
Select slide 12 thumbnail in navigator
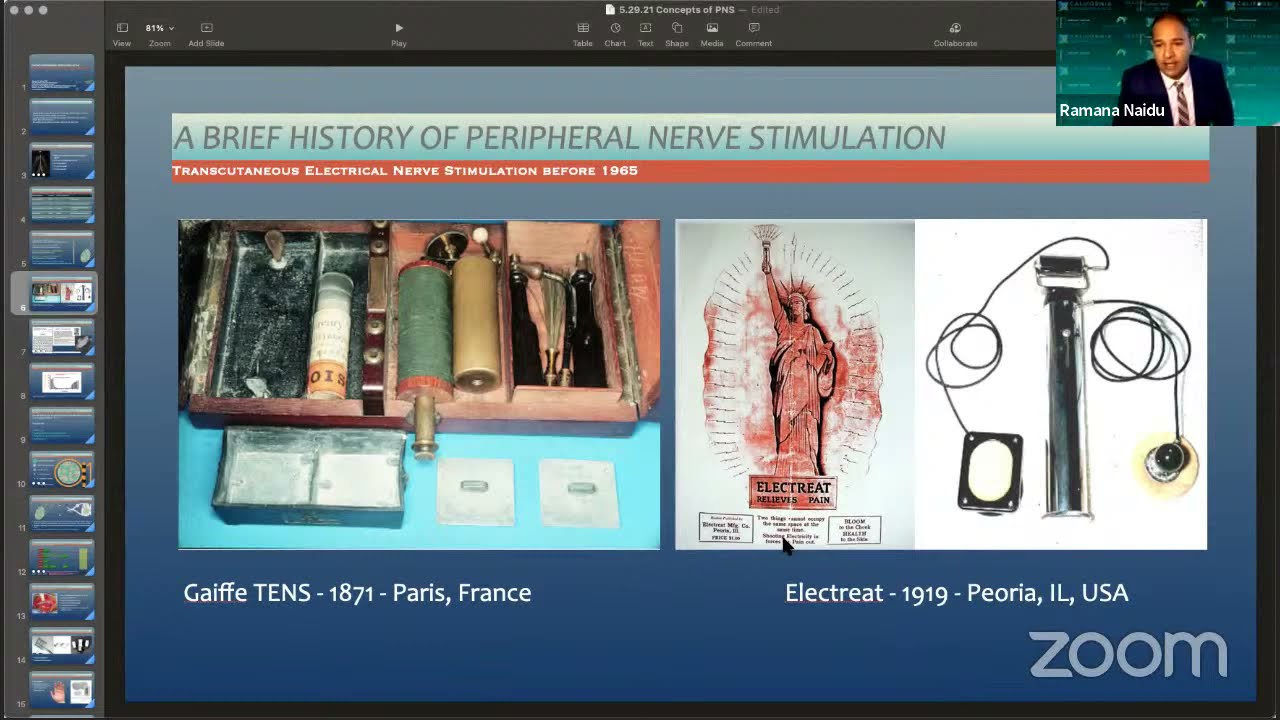click(x=62, y=558)
